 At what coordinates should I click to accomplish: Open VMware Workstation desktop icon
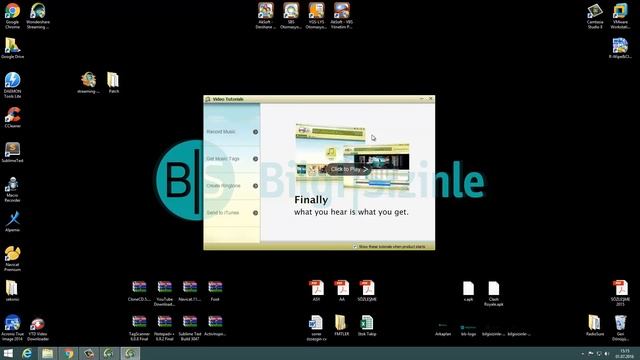tap(620, 16)
